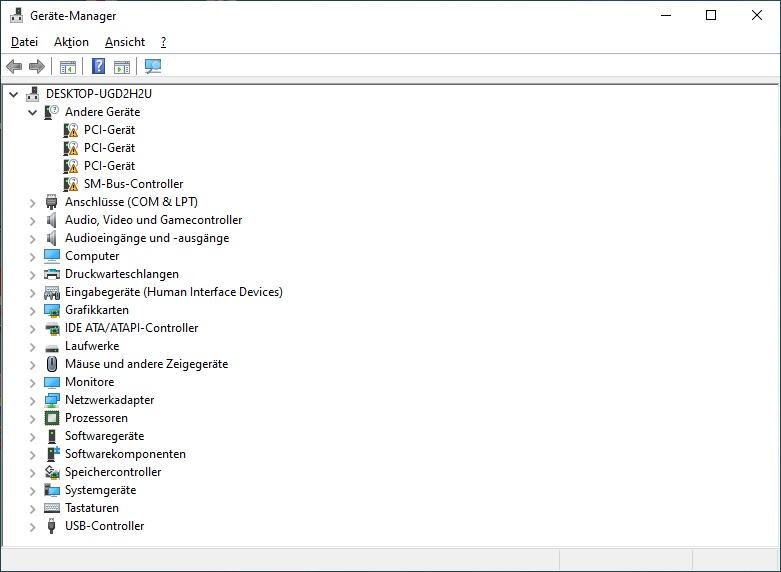781x572 pixels.
Task: Expand the Tastaturen branch
Action: point(32,509)
